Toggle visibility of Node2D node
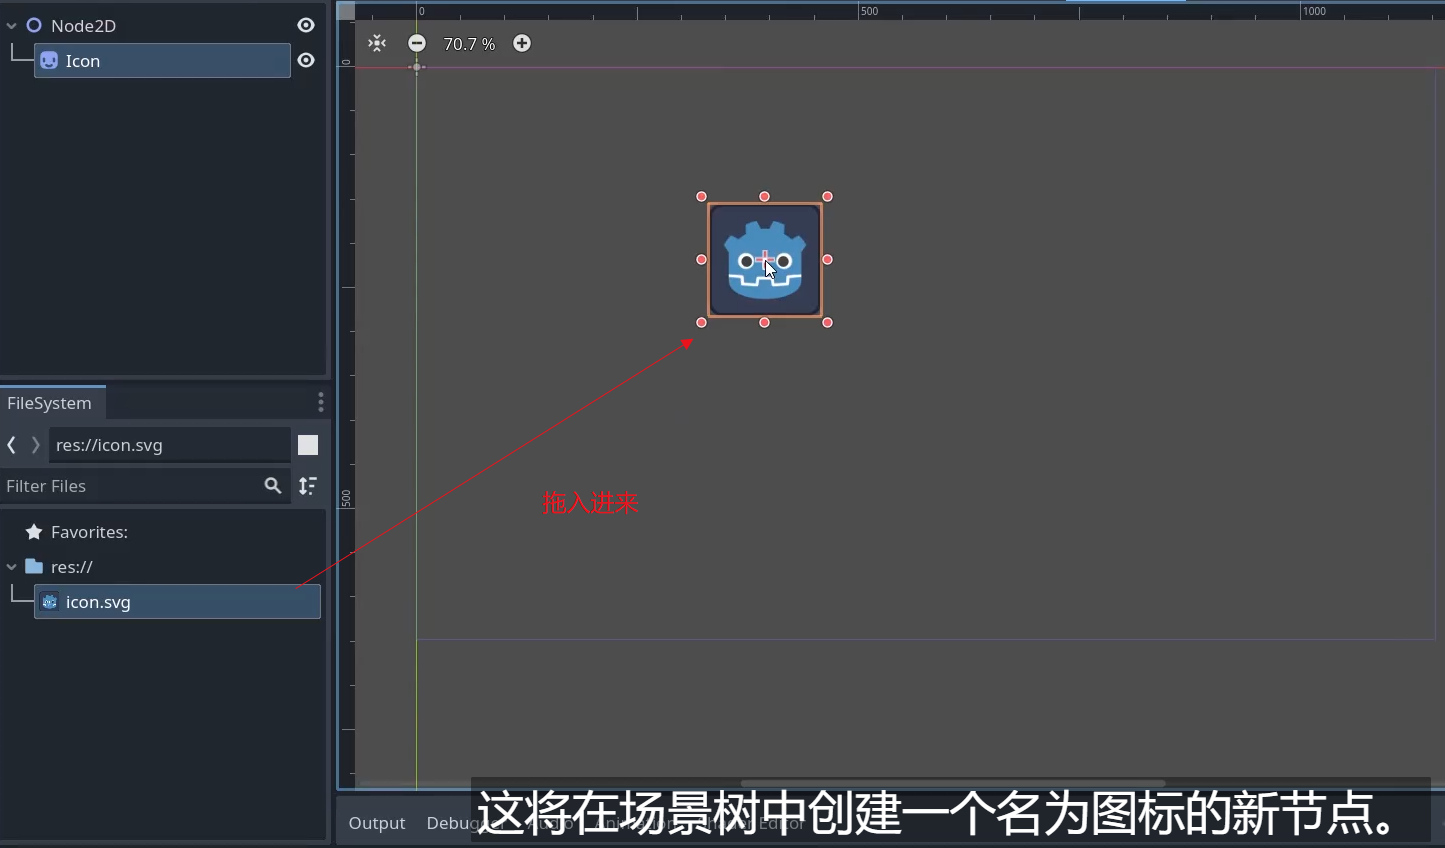The image size is (1445, 848). tap(306, 25)
